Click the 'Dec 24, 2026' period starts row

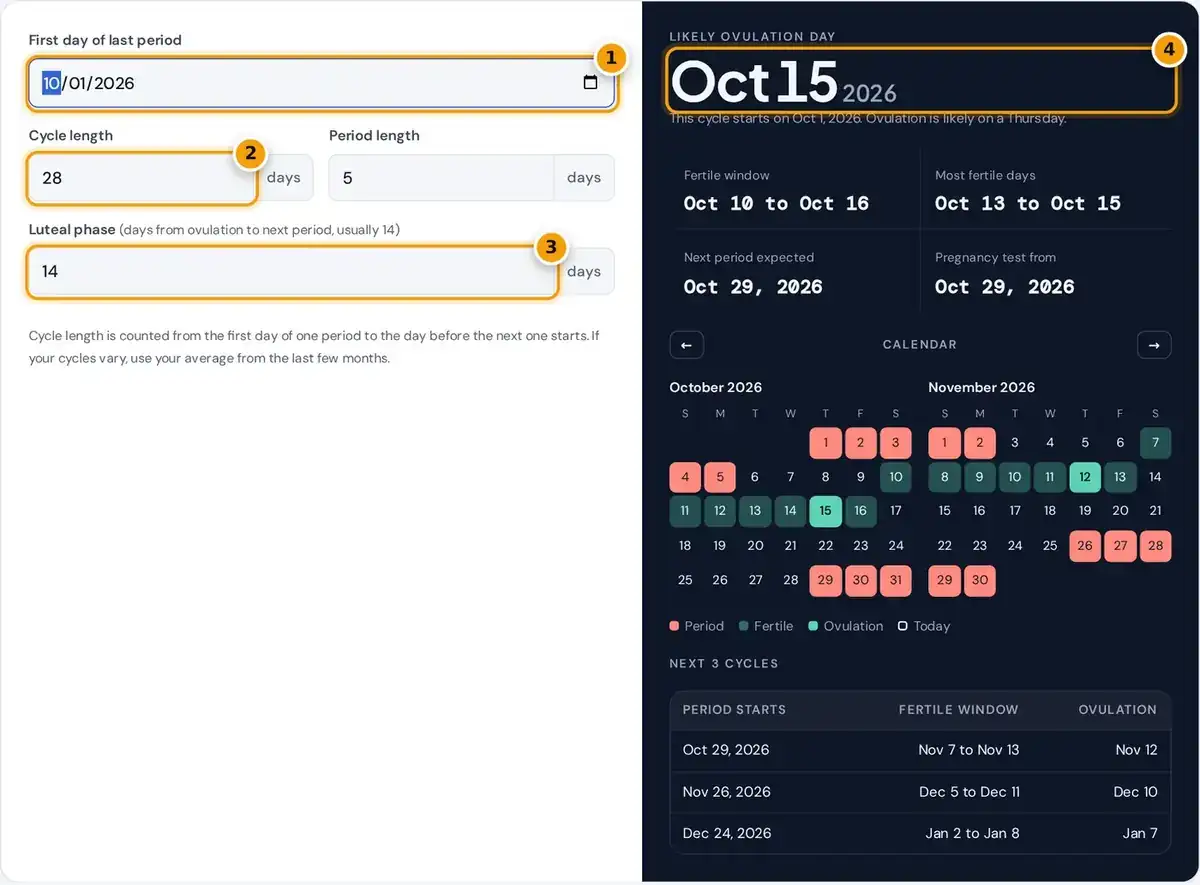coord(920,833)
